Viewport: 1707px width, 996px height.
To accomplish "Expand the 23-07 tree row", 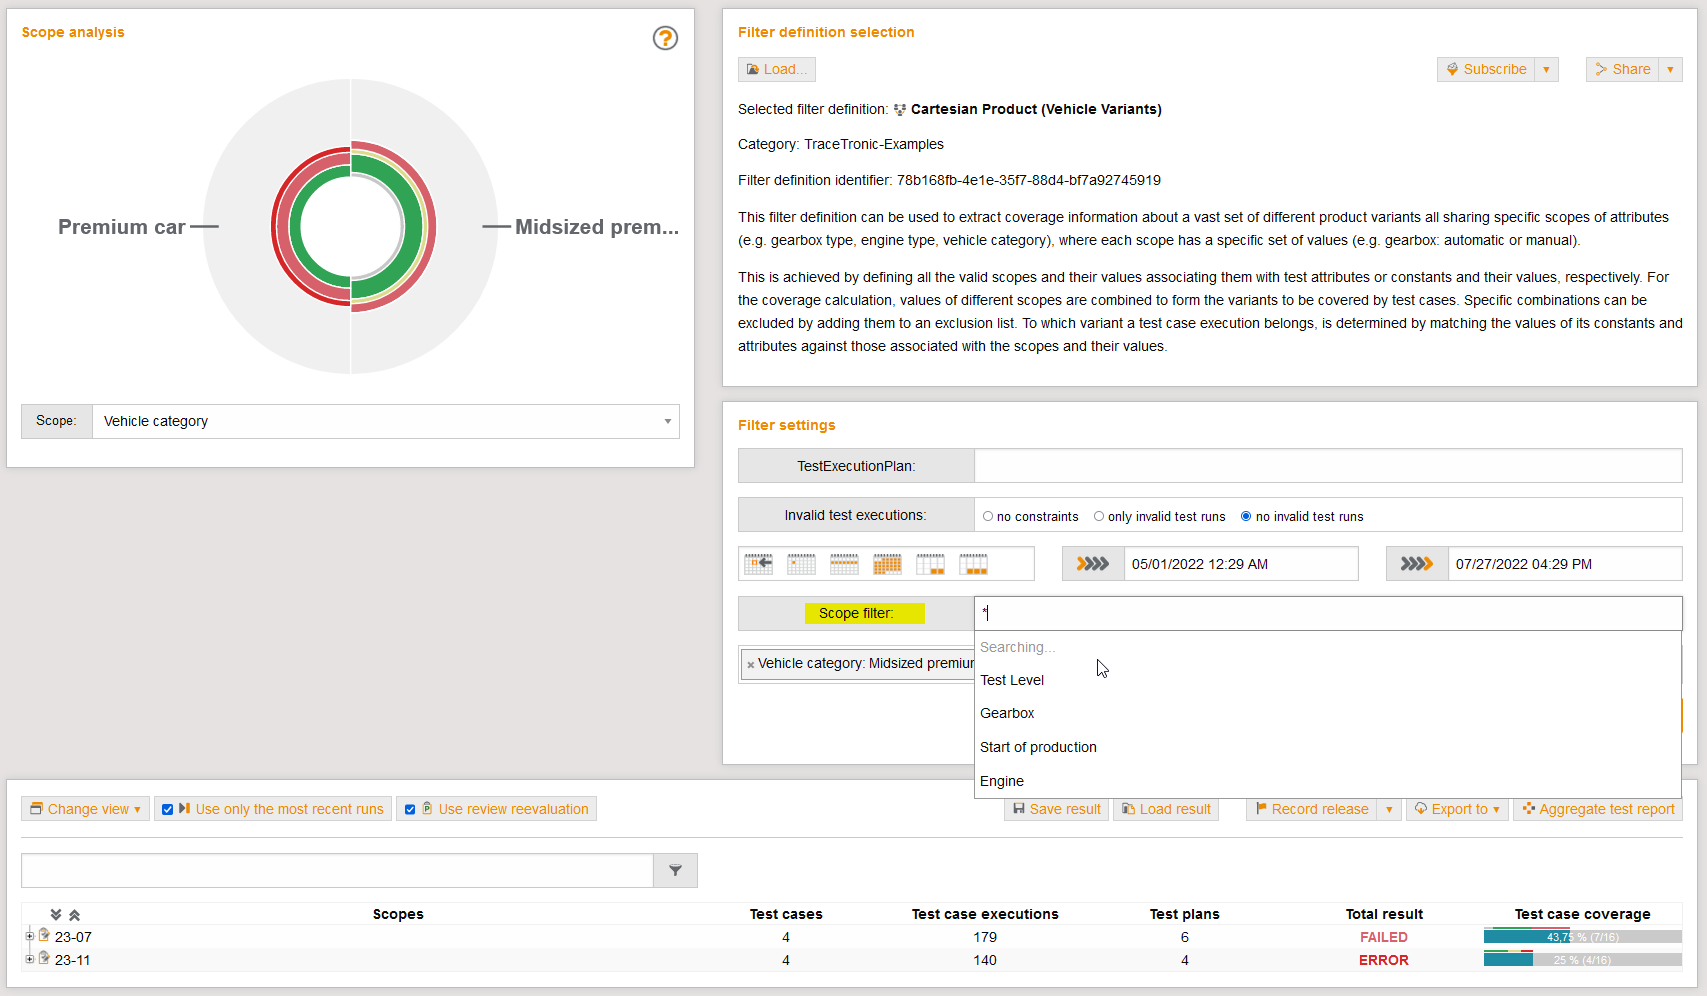I will point(29,937).
